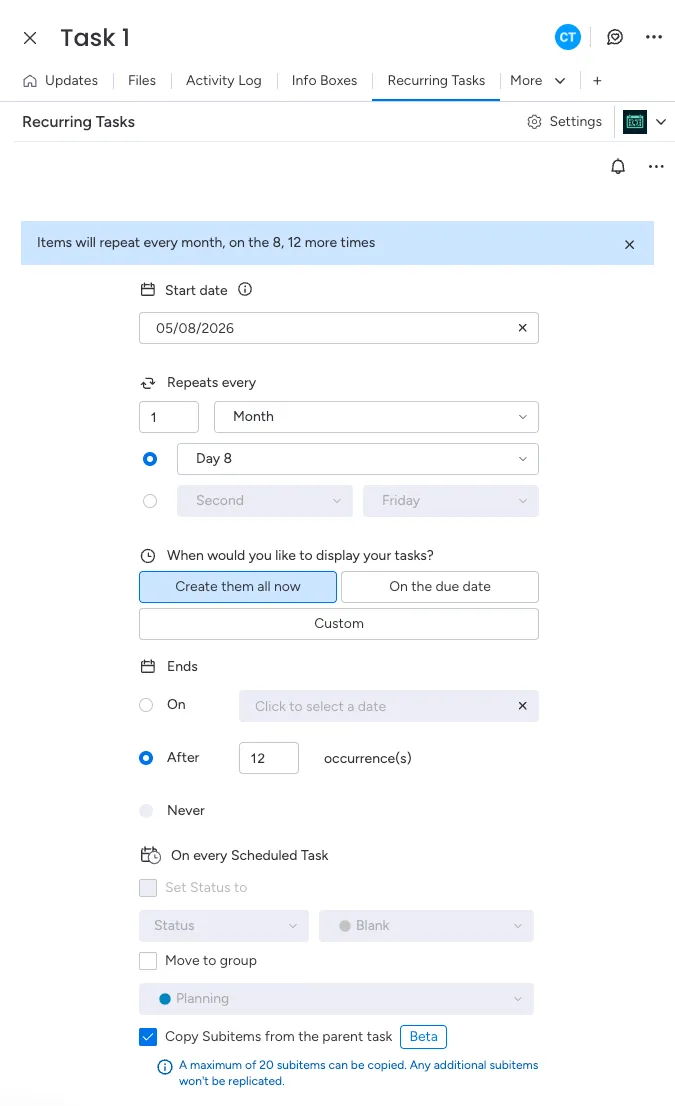Open the conversation chat icon
The height and width of the screenshot is (1106, 675).
click(615, 37)
